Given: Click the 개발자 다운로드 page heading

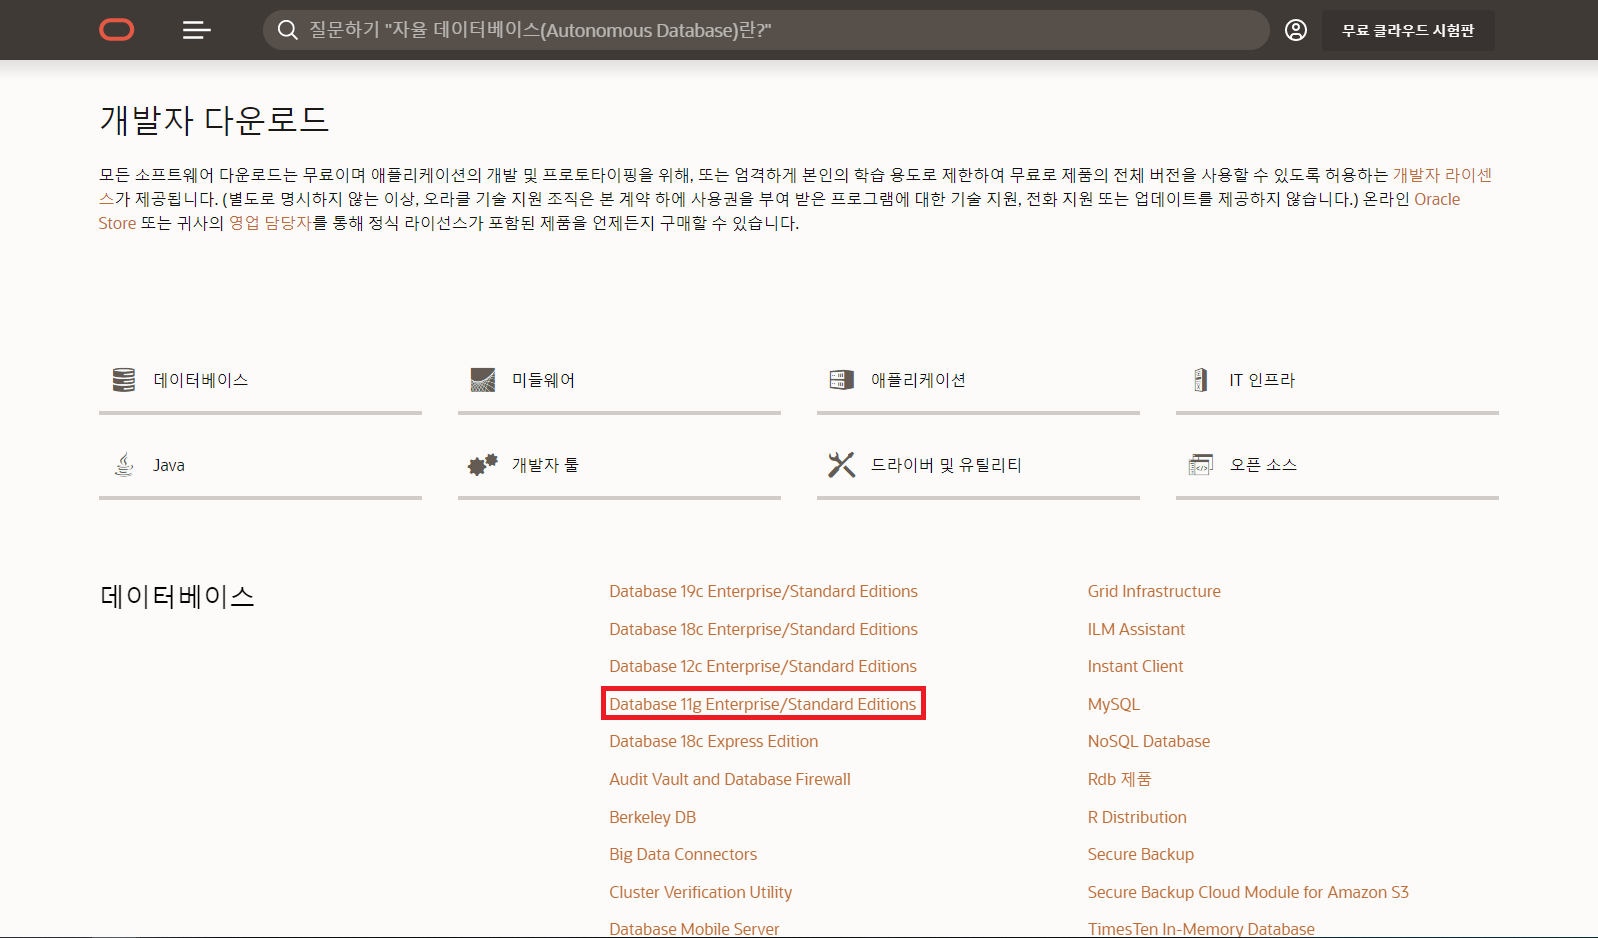Looking at the screenshot, I should (214, 120).
